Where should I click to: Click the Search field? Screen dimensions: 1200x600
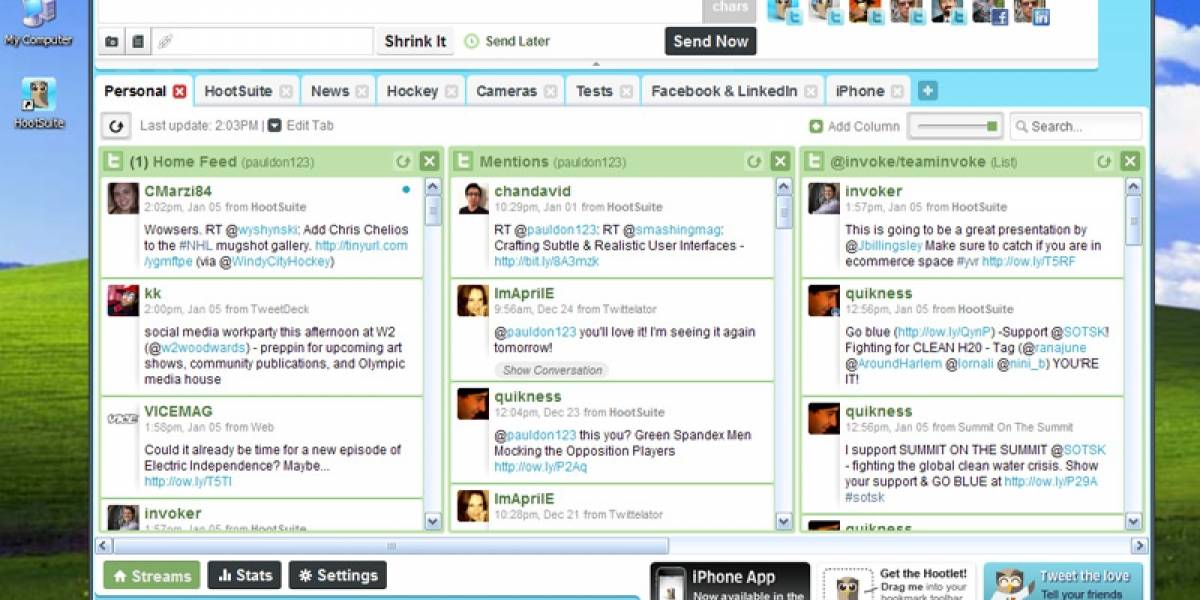tap(1076, 126)
